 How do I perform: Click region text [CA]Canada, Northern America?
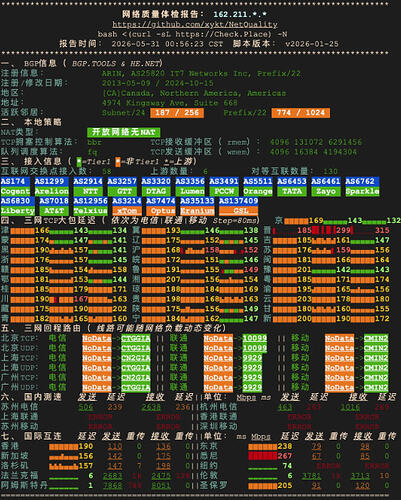(194, 93)
